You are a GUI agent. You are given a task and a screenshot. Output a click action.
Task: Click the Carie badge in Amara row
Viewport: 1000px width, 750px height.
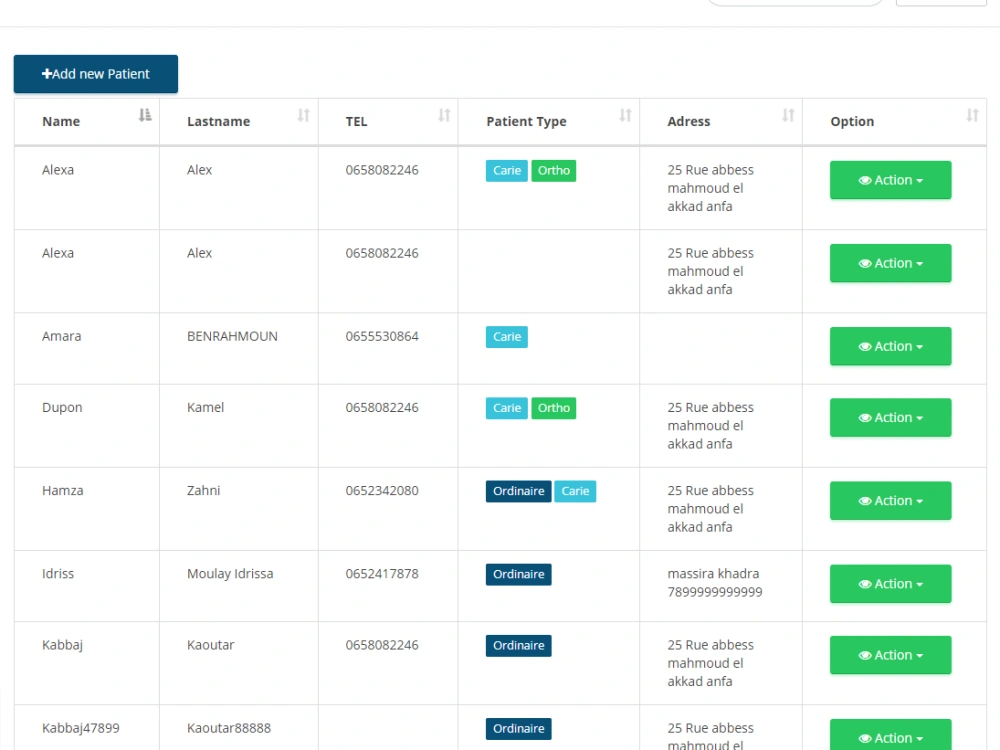click(x=506, y=337)
